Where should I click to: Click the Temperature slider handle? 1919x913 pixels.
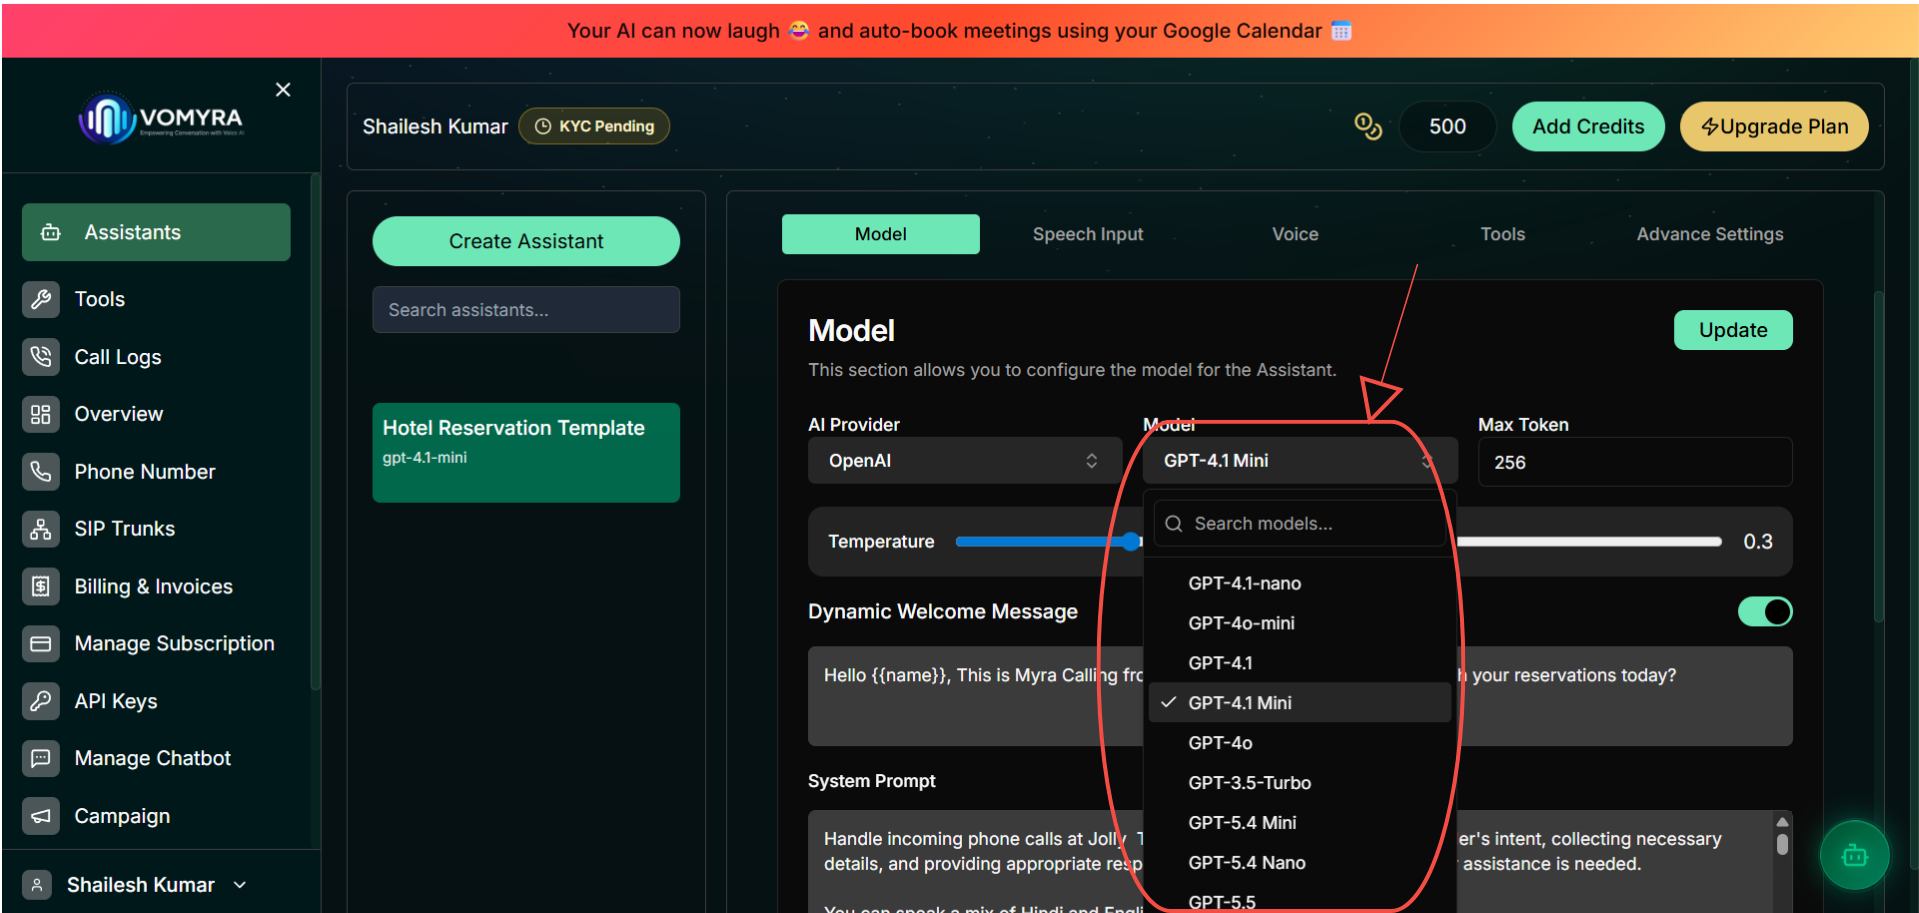(1131, 541)
